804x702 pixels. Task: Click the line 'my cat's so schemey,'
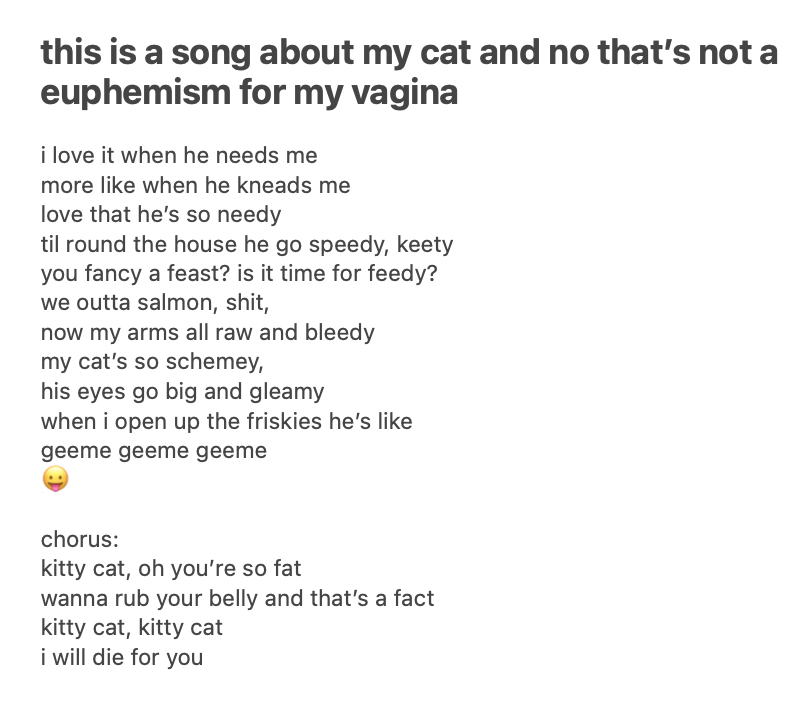click(152, 362)
